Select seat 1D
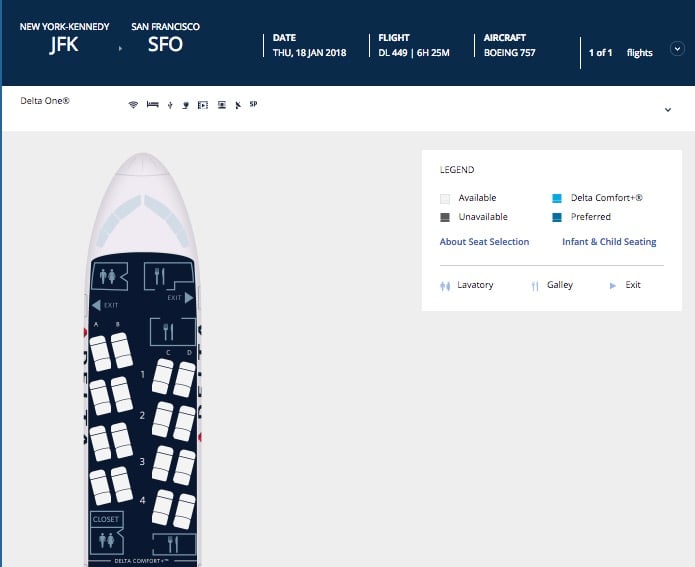Image resolution: width=695 pixels, height=567 pixels. pos(184,379)
